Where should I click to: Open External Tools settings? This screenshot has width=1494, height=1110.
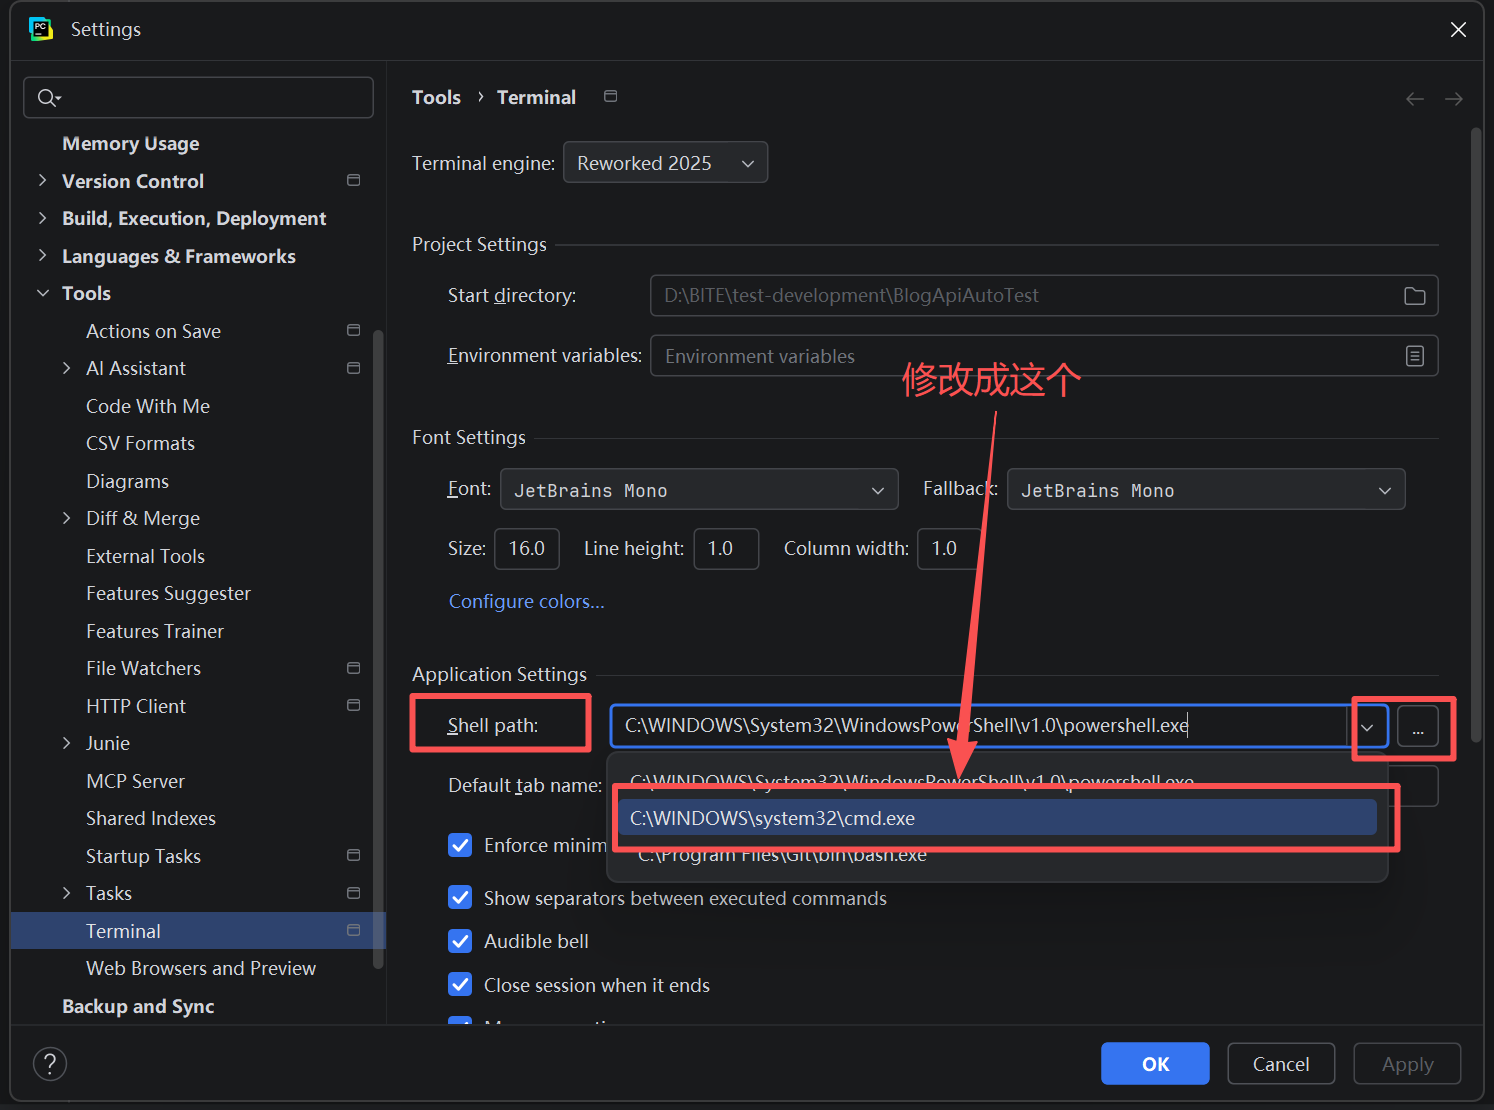click(x=145, y=556)
